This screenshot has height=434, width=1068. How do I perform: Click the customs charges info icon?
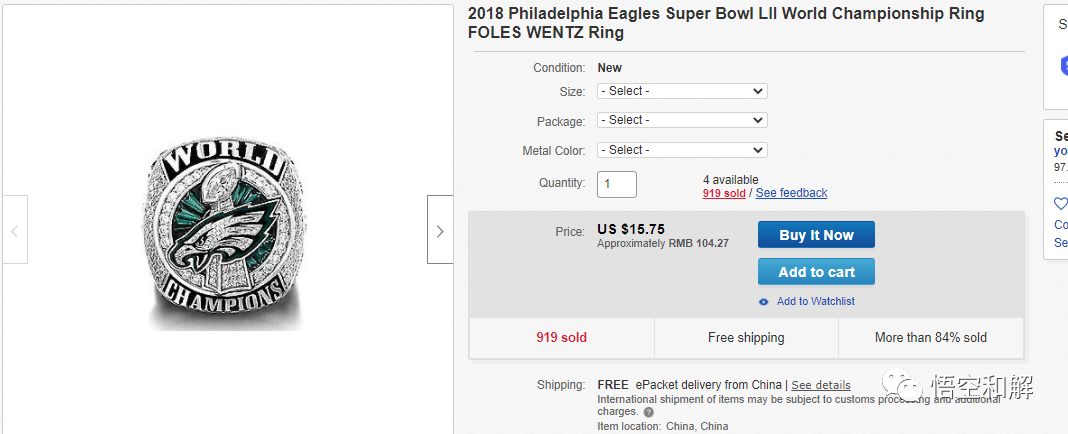pos(649,412)
